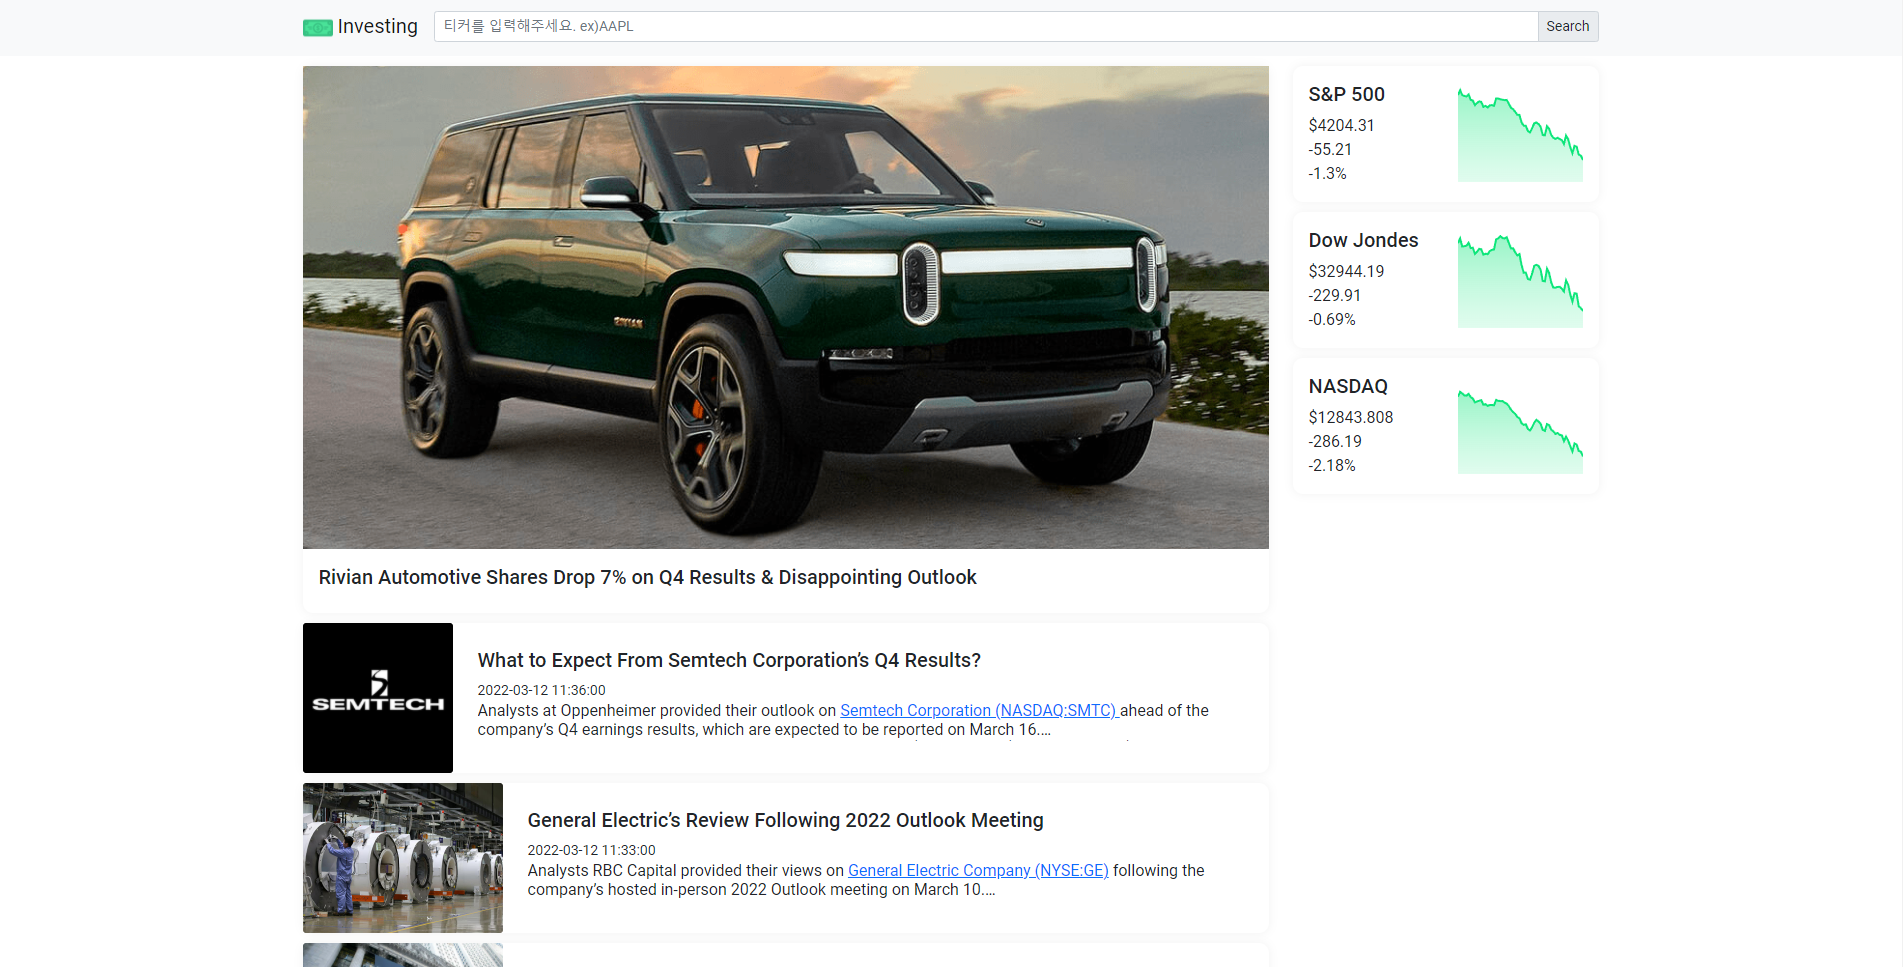Viewport: 1903px width, 967px height.
Task: Open the Rivian SUV headline image
Action: point(786,307)
